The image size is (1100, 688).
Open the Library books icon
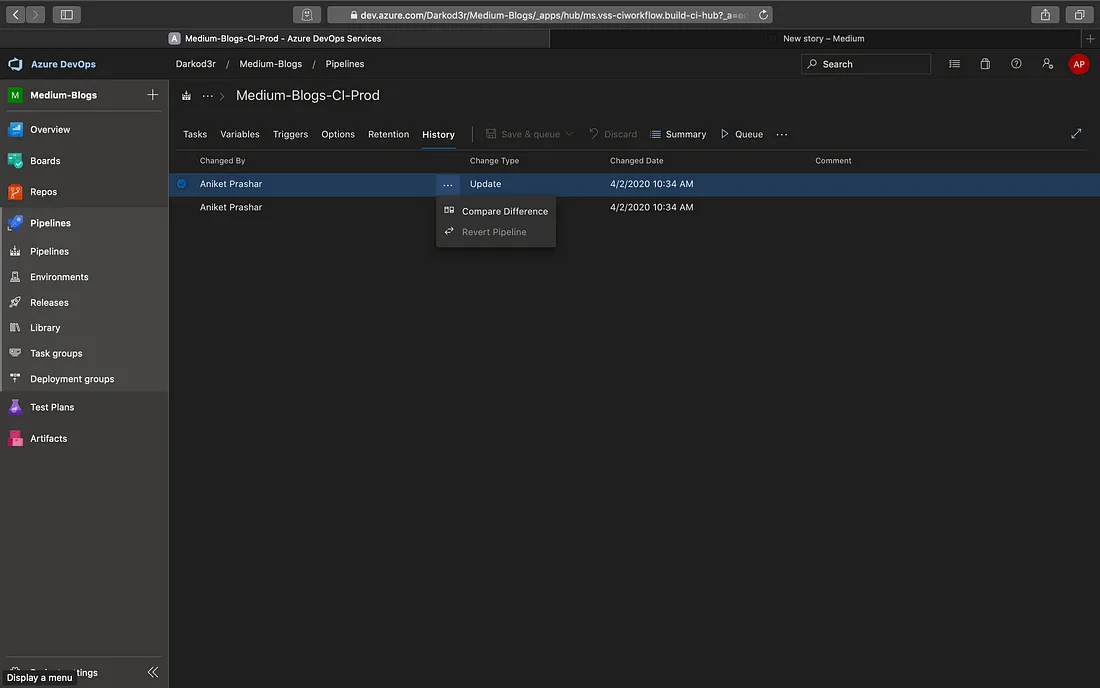[15, 328]
